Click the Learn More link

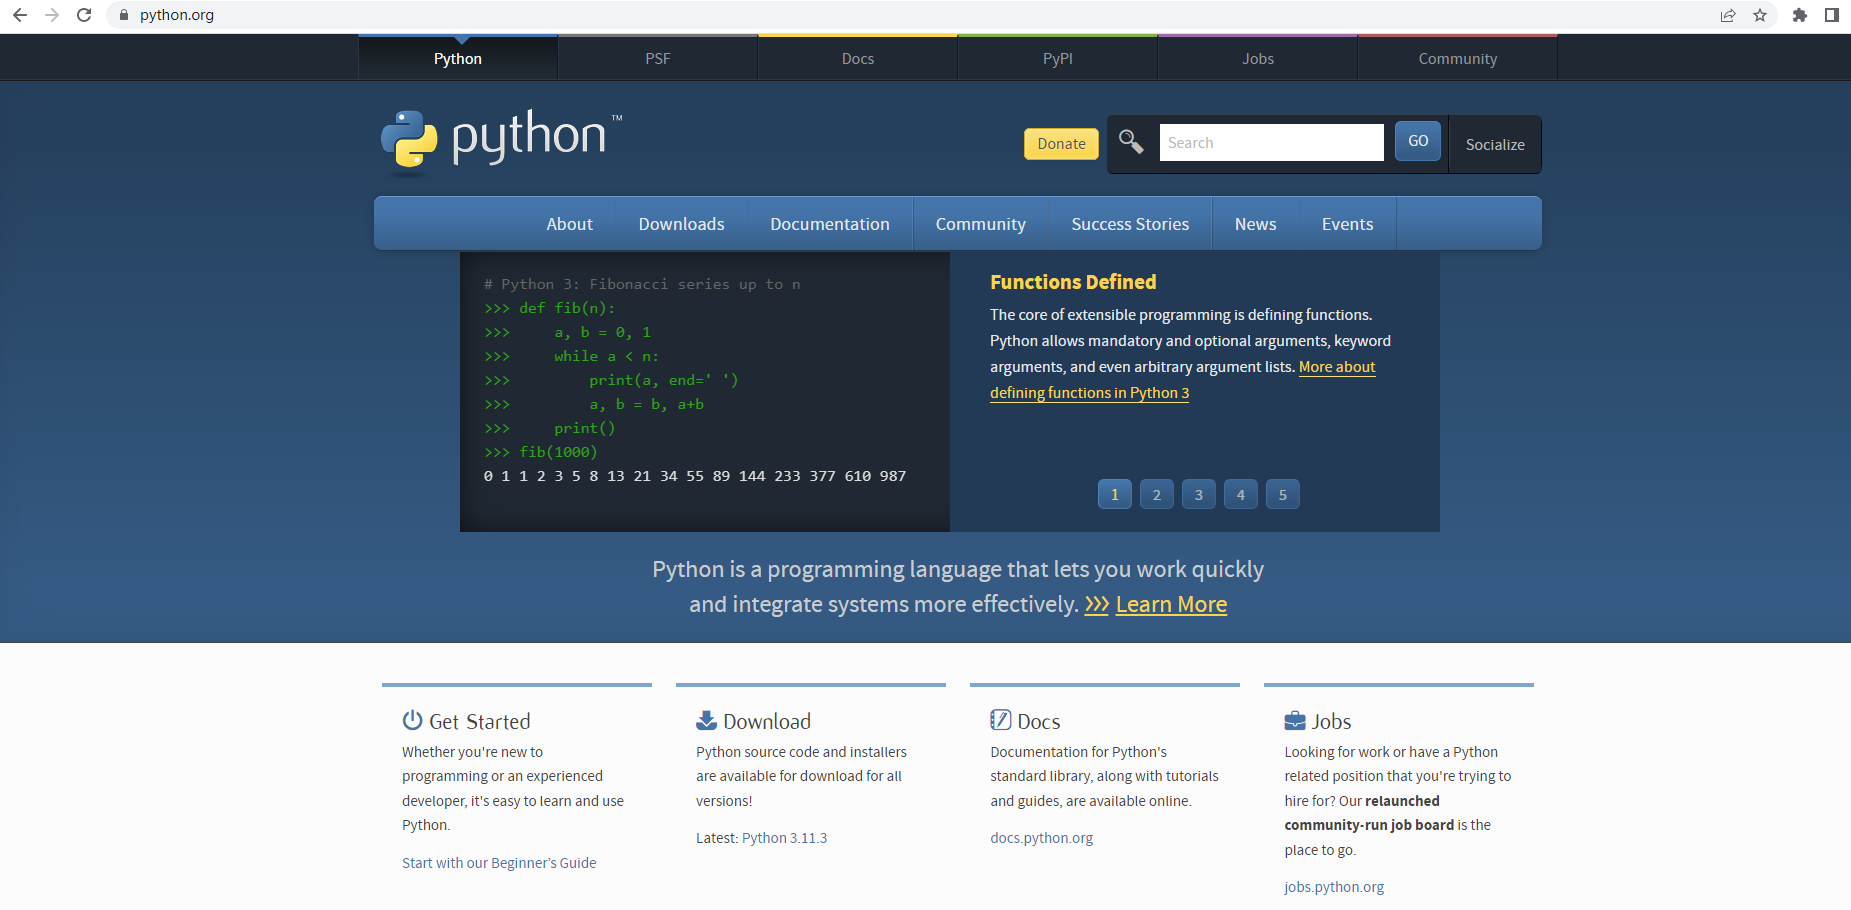click(1171, 605)
